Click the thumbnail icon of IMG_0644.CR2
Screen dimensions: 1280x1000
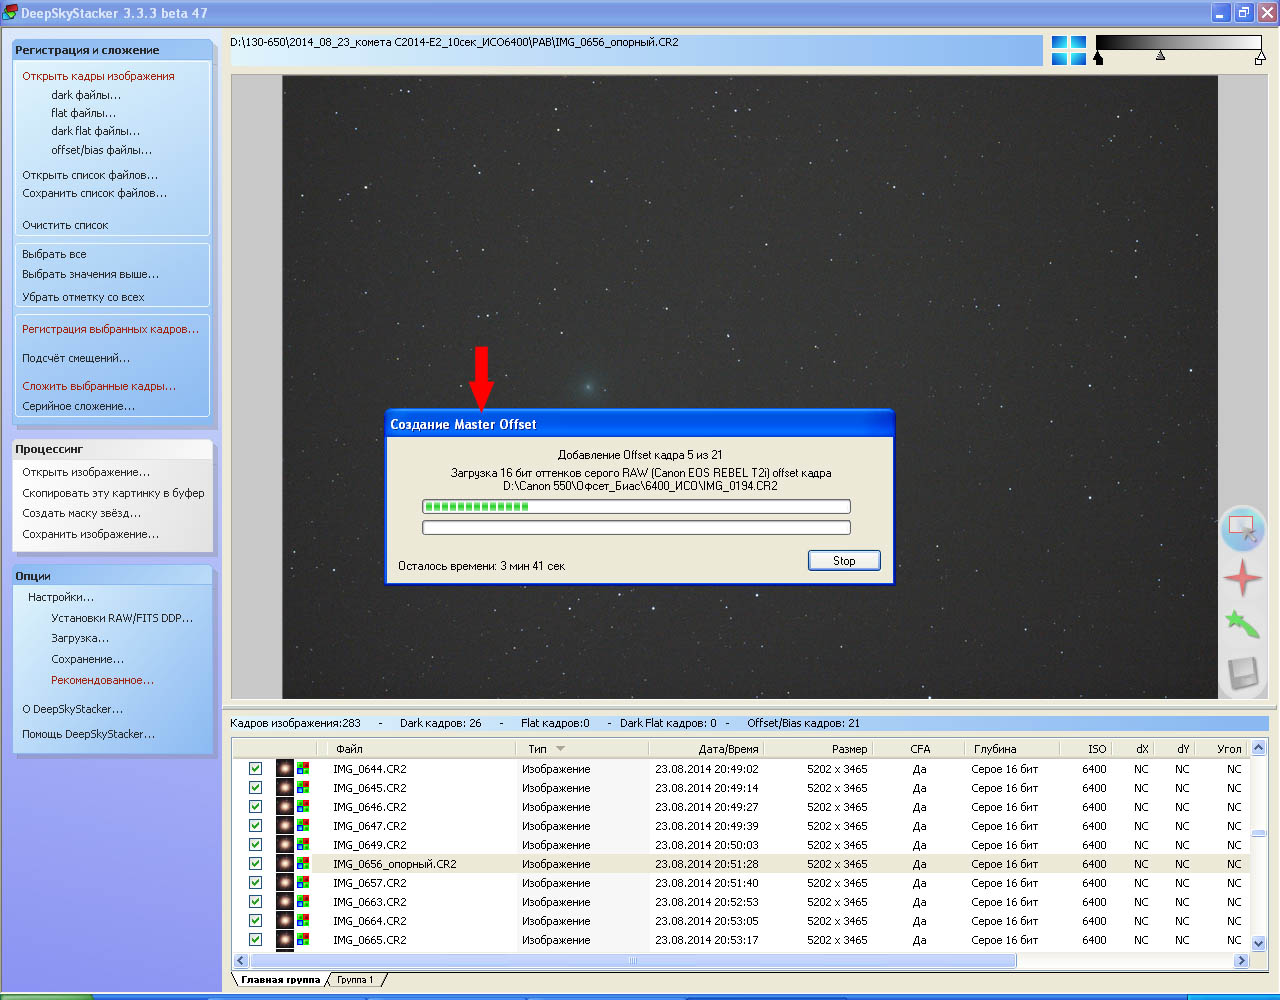285,769
